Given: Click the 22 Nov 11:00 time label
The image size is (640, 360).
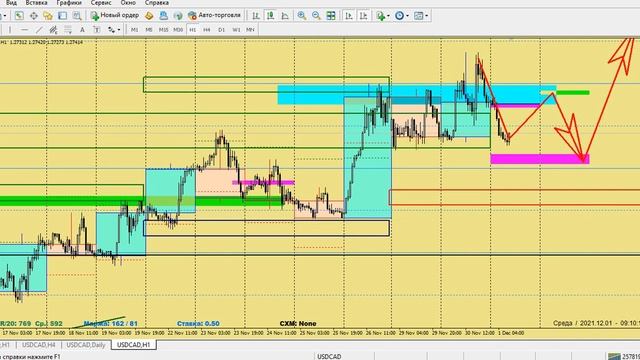Looking at the screenshot, I should coord(182,333).
